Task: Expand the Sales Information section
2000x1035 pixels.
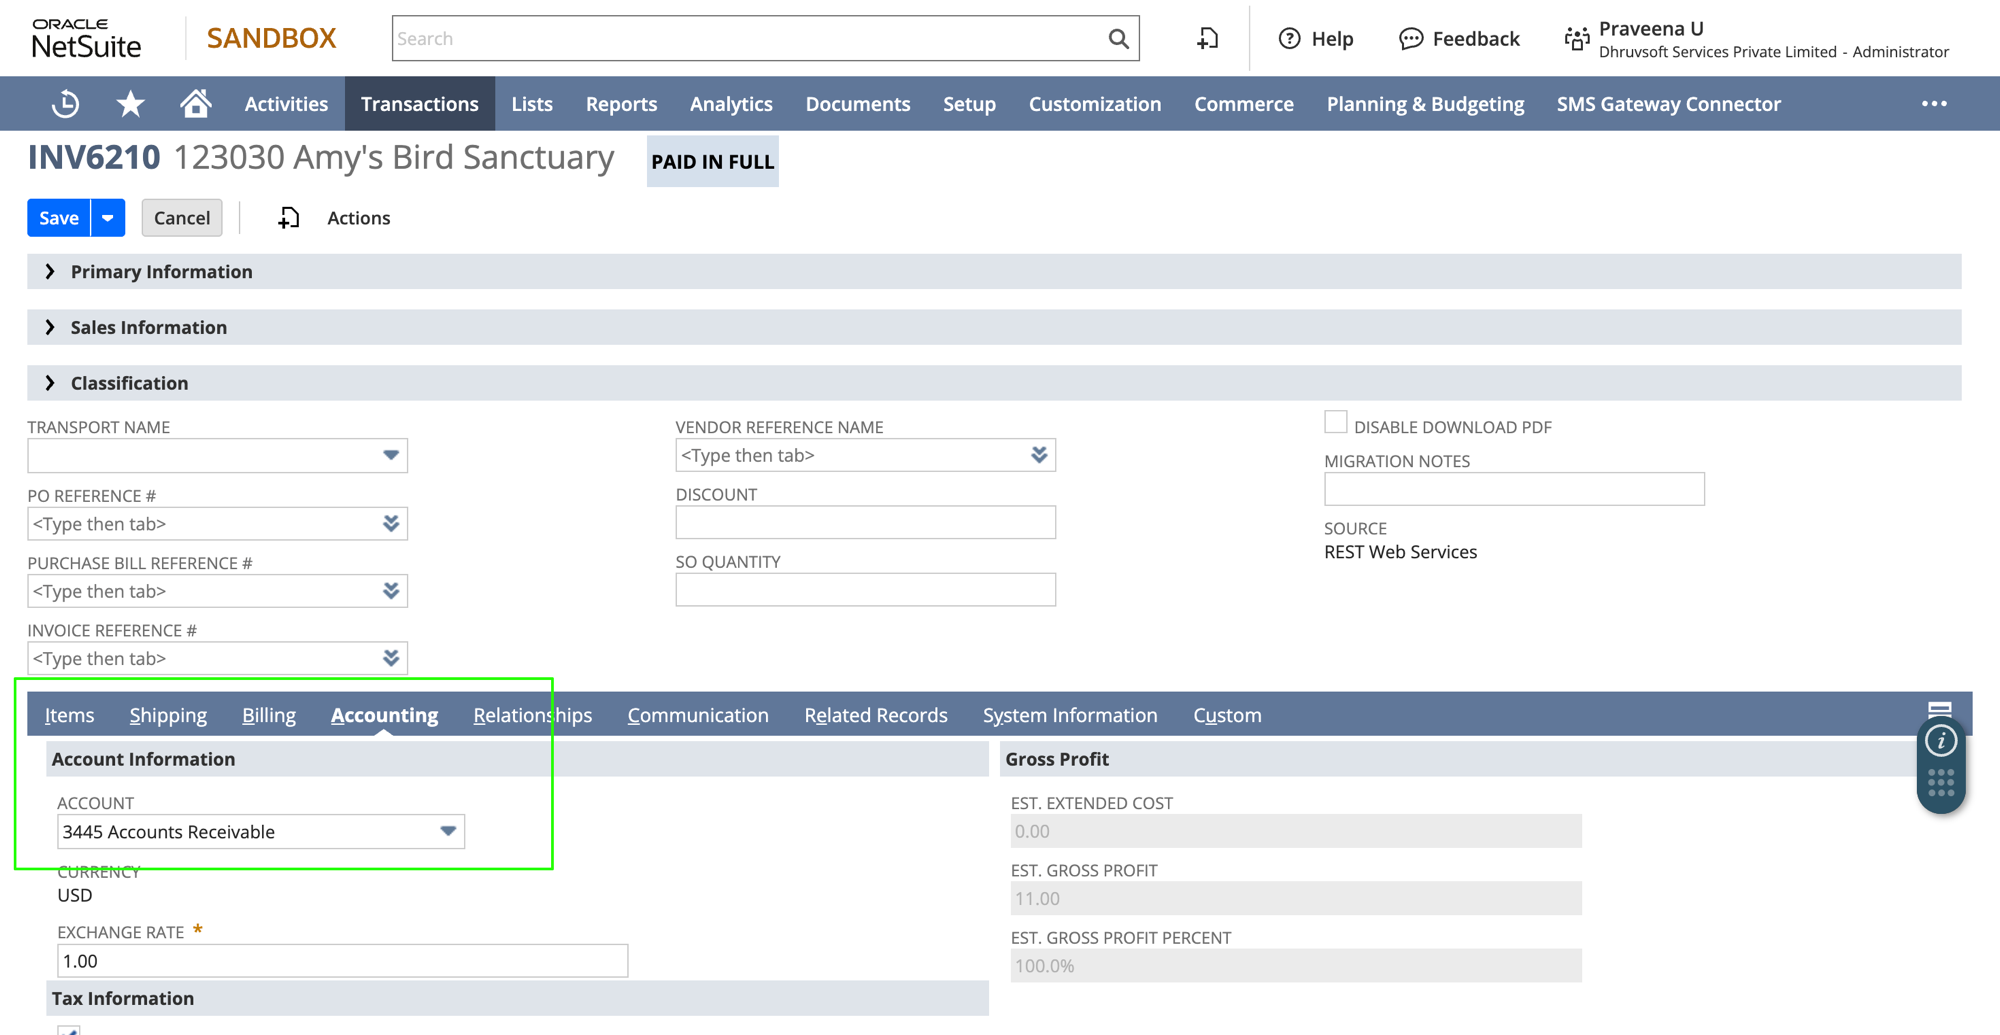Action: [49, 327]
